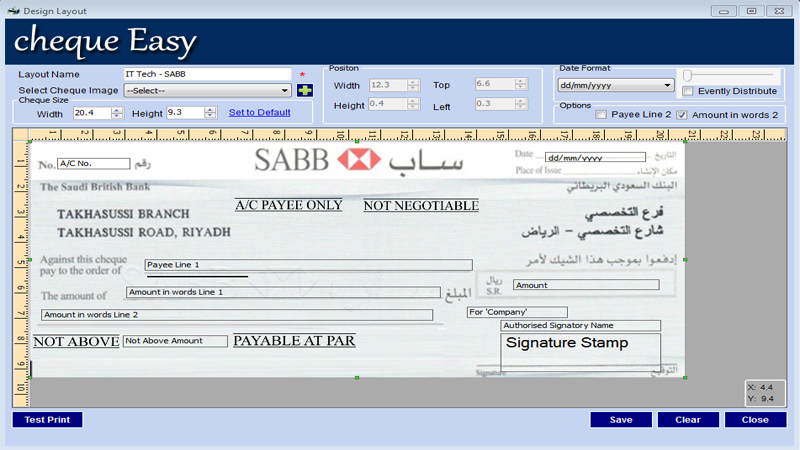The image size is (800, 450).
Task: Click the green plus add cheque image icon
Action: click(x=305, y=91)
